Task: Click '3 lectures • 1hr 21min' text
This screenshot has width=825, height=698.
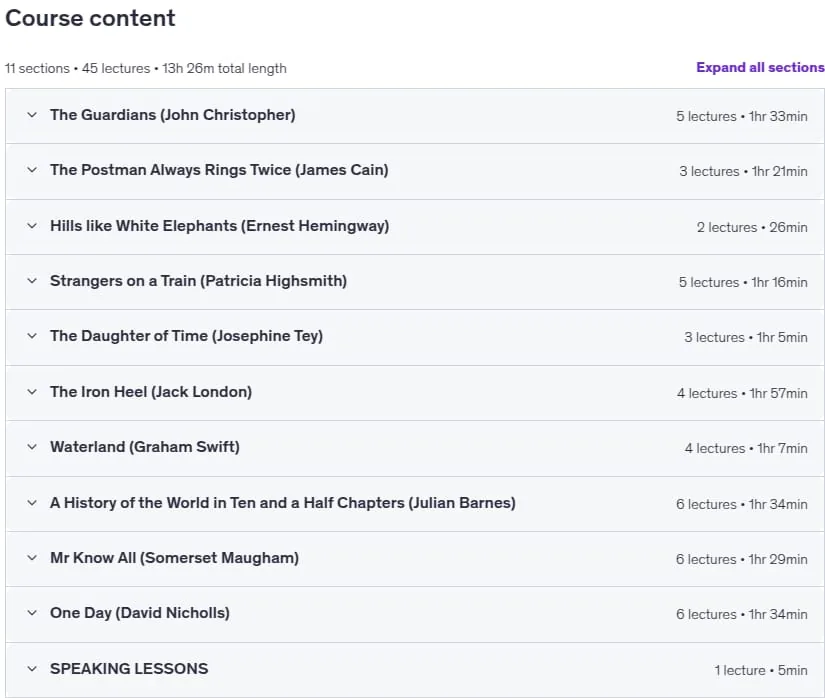Action: coord(743,171)
